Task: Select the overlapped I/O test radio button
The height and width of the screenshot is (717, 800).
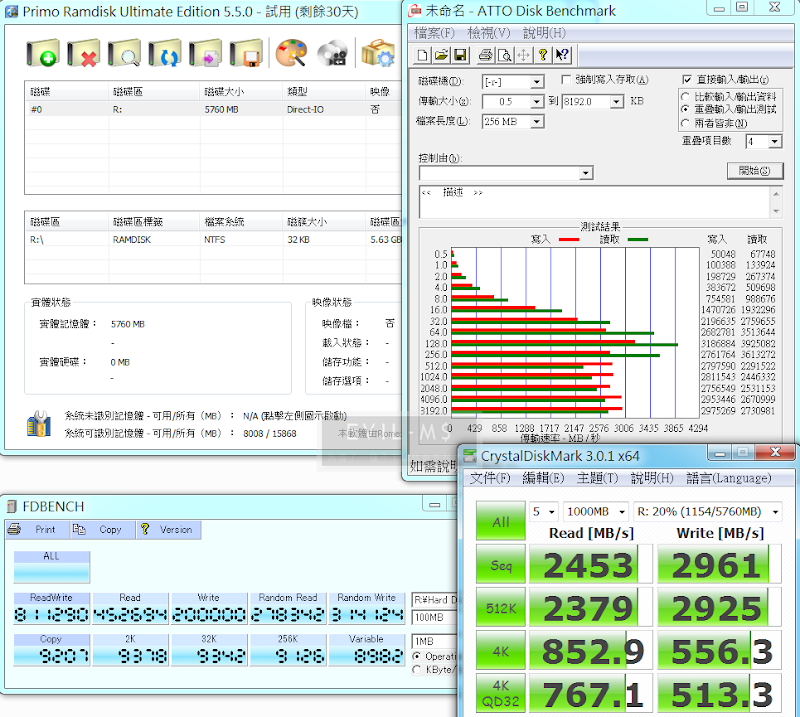Action: tap(685, 109)
